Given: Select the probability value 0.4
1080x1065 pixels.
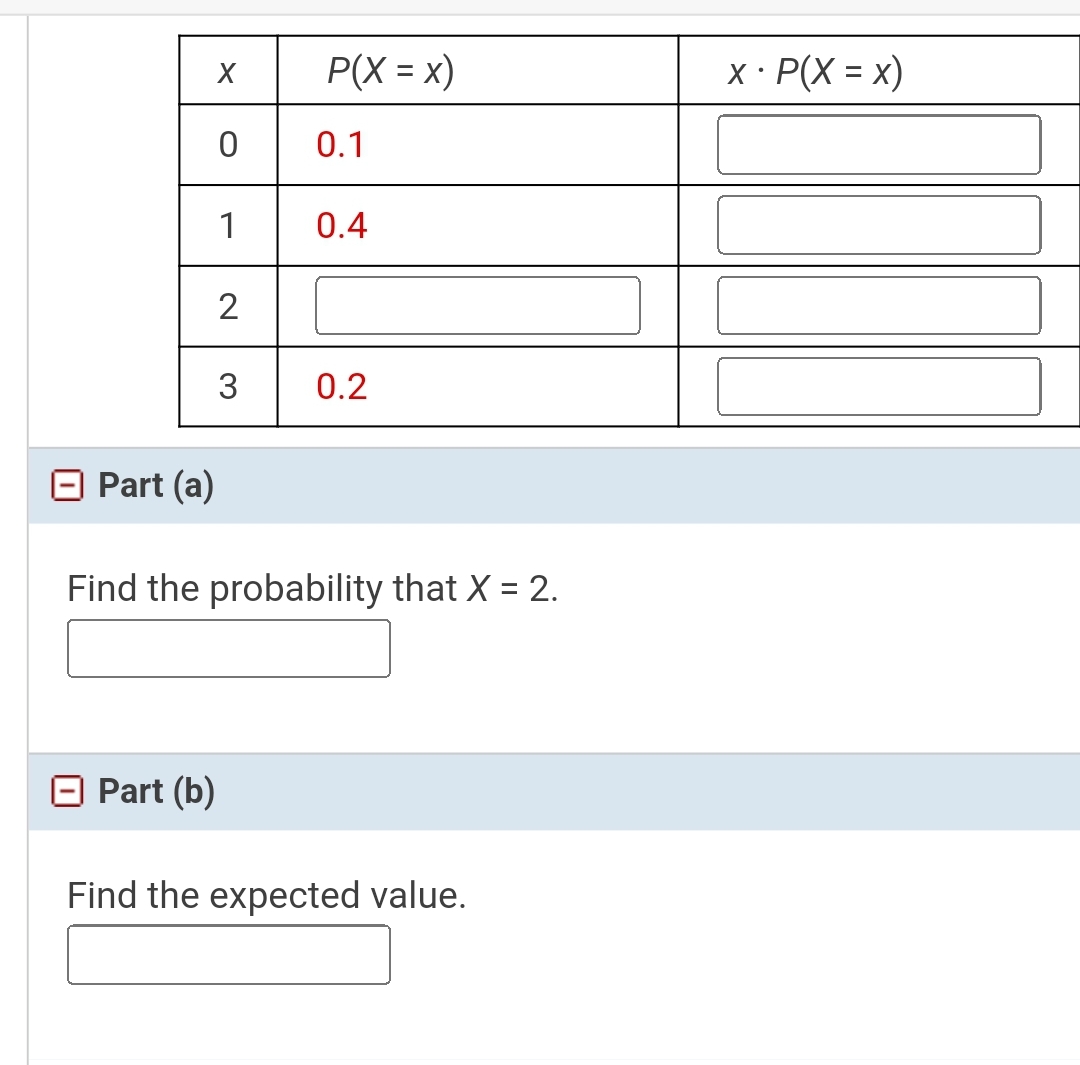Looking at the screenshot, I should point(340,225).
